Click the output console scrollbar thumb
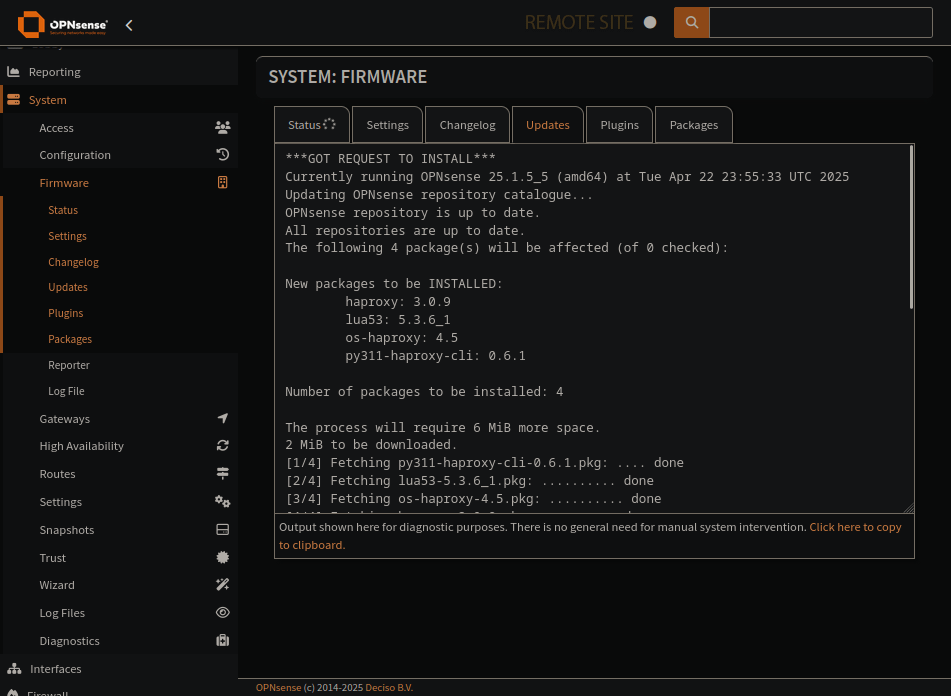Viewport: 951px width, 696px height. [911, 227]
